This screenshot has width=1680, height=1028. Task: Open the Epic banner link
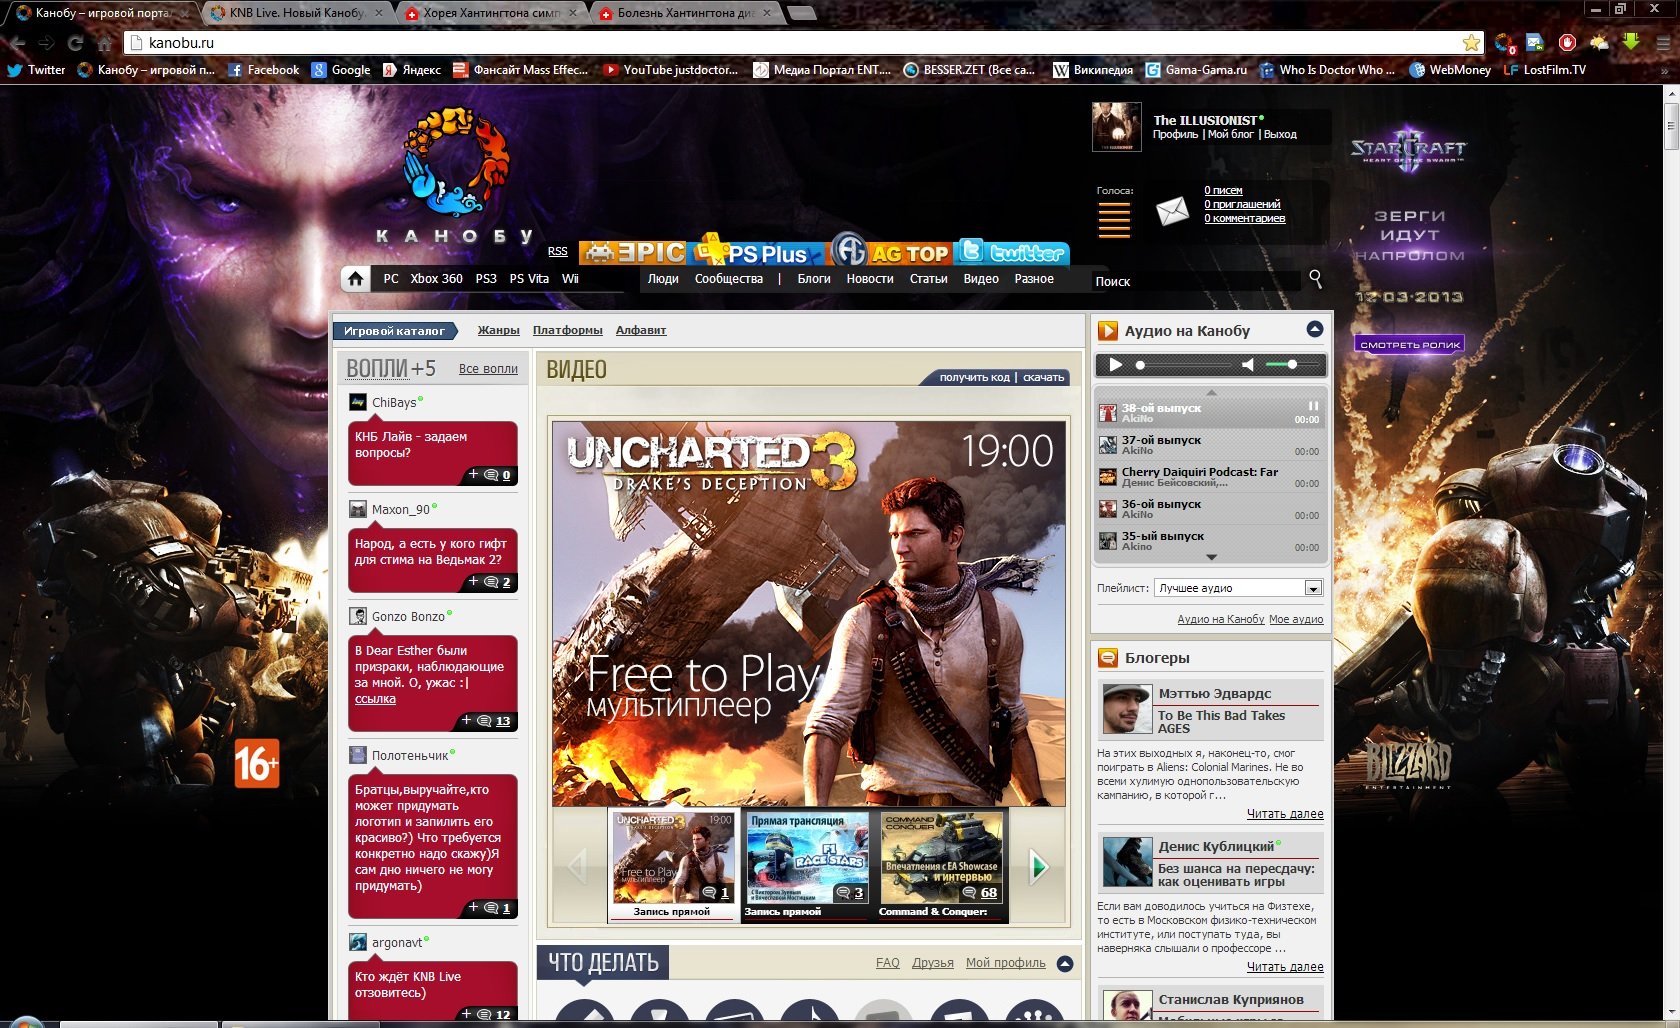click(632, 253)
